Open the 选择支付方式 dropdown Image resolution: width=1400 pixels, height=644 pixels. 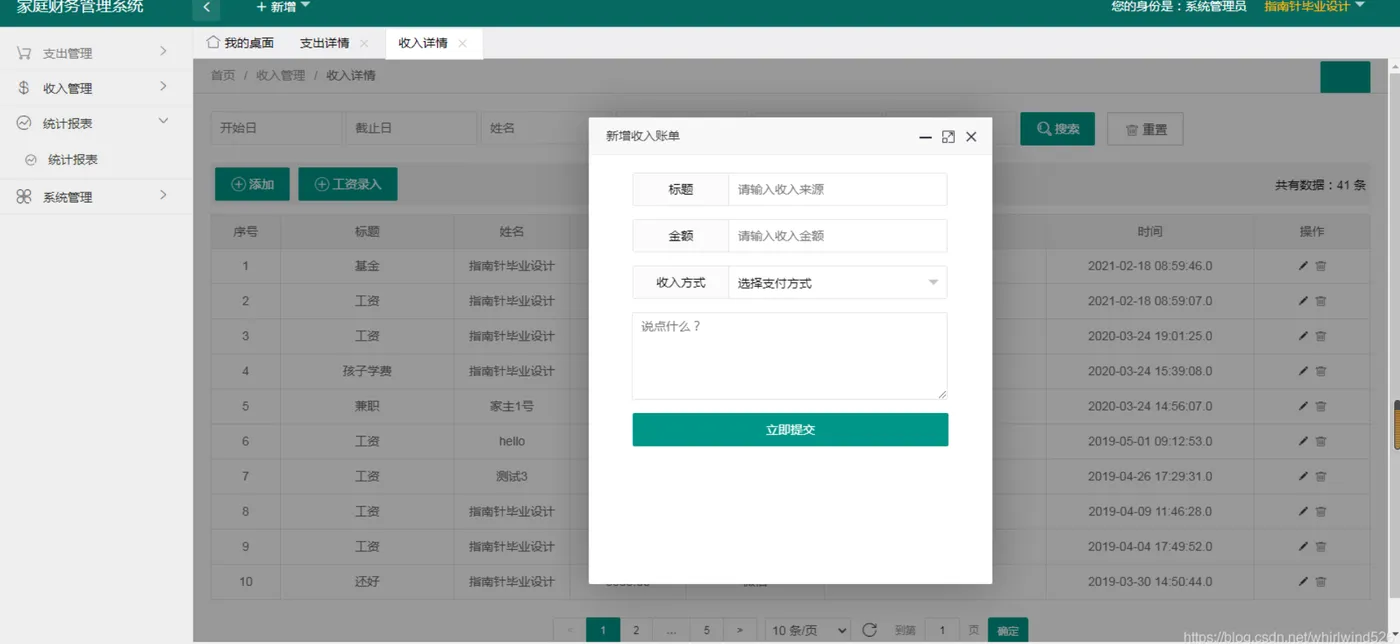pyautogui.click(x=837, y=283)
